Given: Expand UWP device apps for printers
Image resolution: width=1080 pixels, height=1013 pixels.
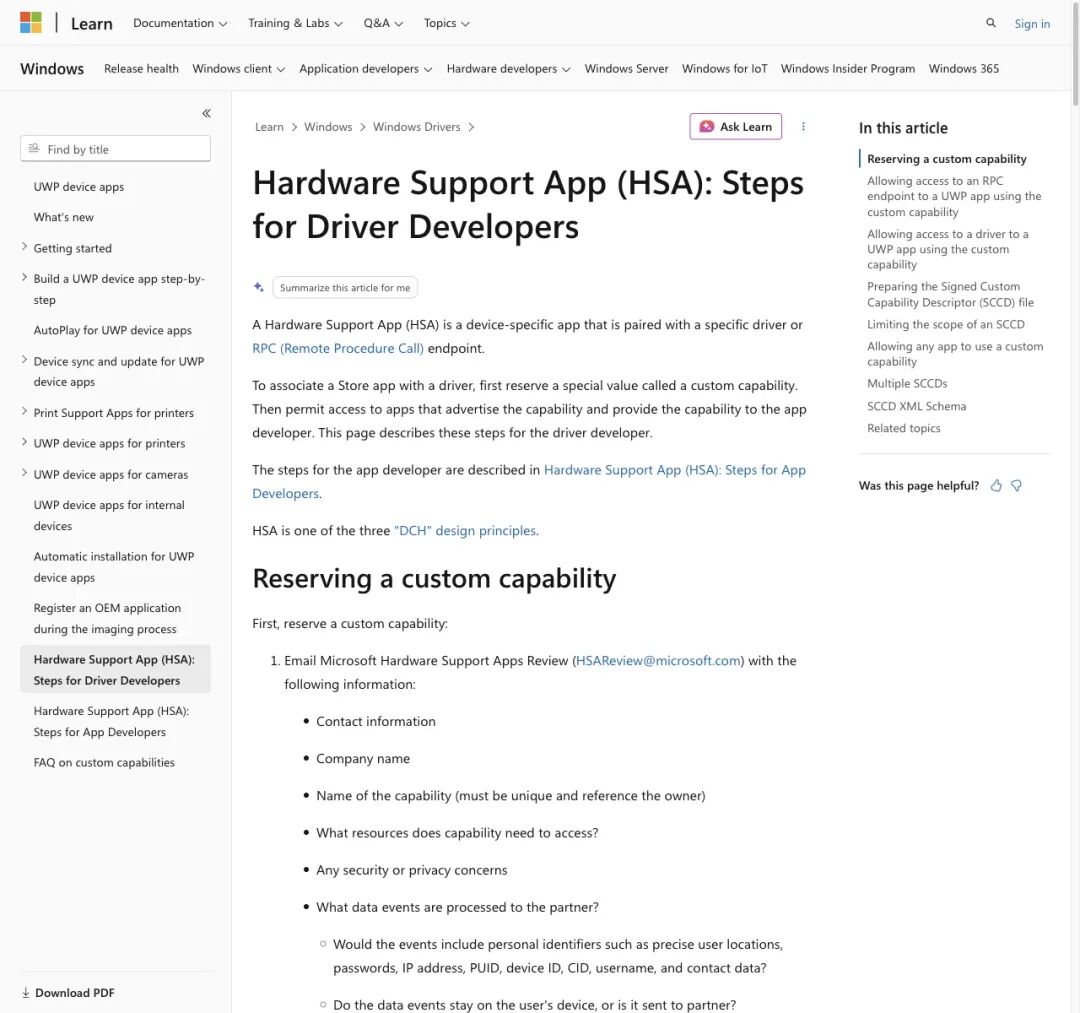Looking at the screenshot, I should click(25, 442).
